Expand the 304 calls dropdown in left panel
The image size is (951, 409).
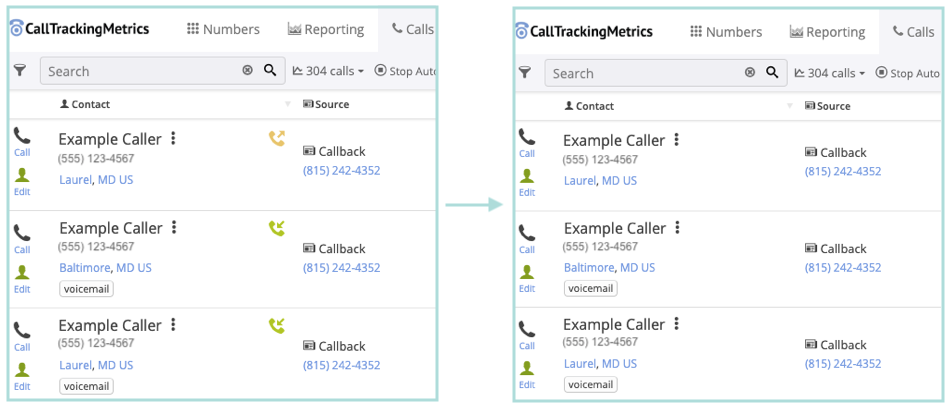(328, 71)
